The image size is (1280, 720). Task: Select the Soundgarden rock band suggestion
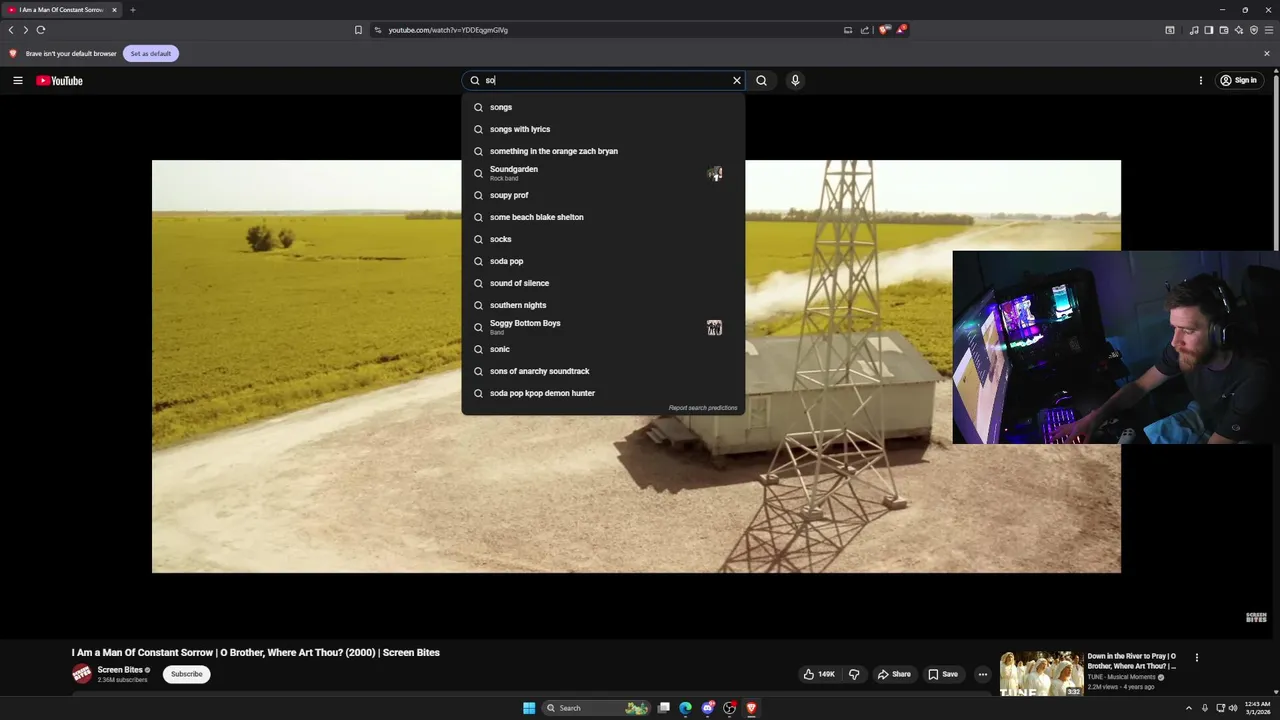coord(603,173)
